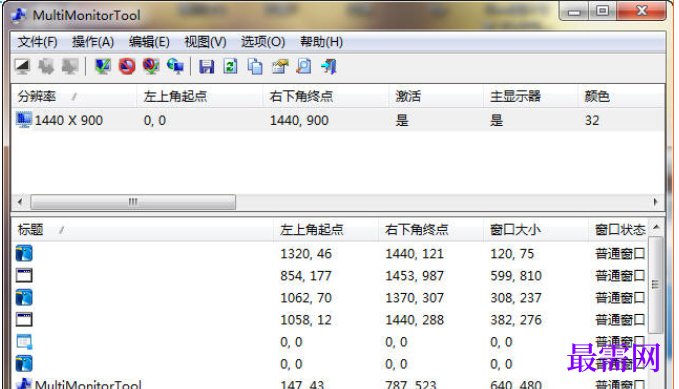Click the MultiMonitorTool title bar app icon
Screen dimensions: 679x389
coord(19,15)
